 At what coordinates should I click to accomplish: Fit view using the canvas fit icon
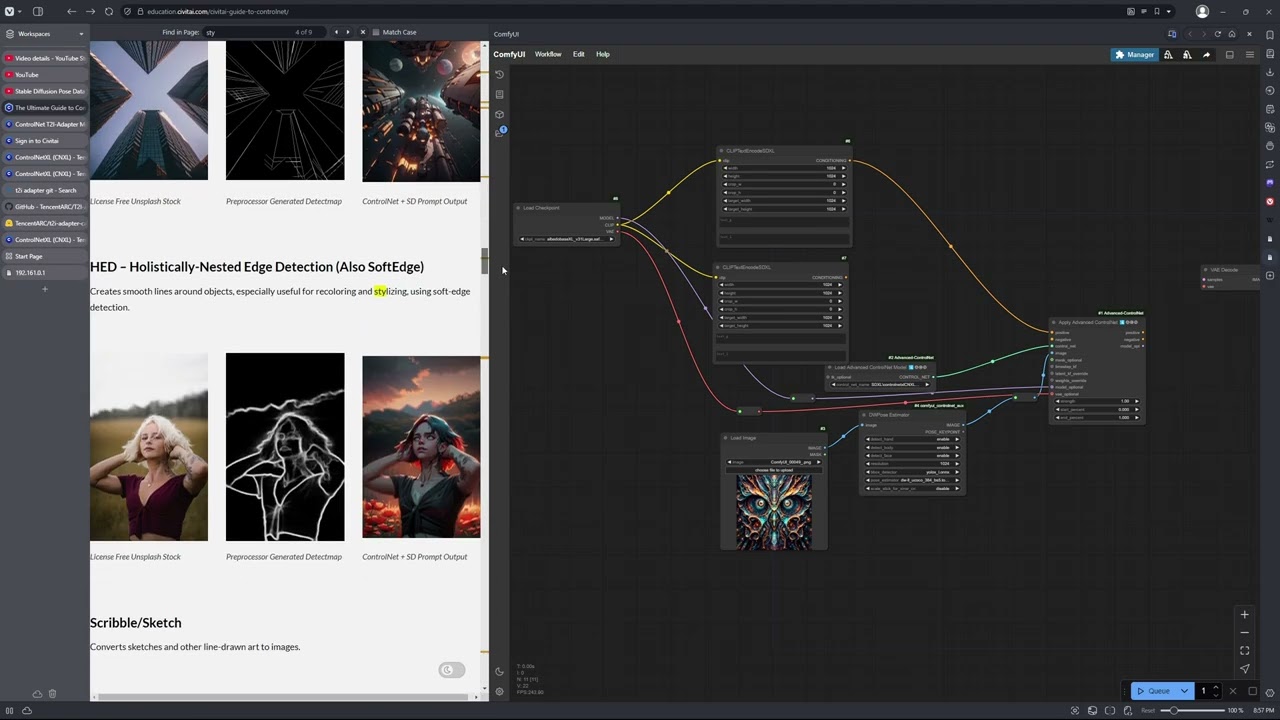pyautogui.click(x=1244, y=651)
